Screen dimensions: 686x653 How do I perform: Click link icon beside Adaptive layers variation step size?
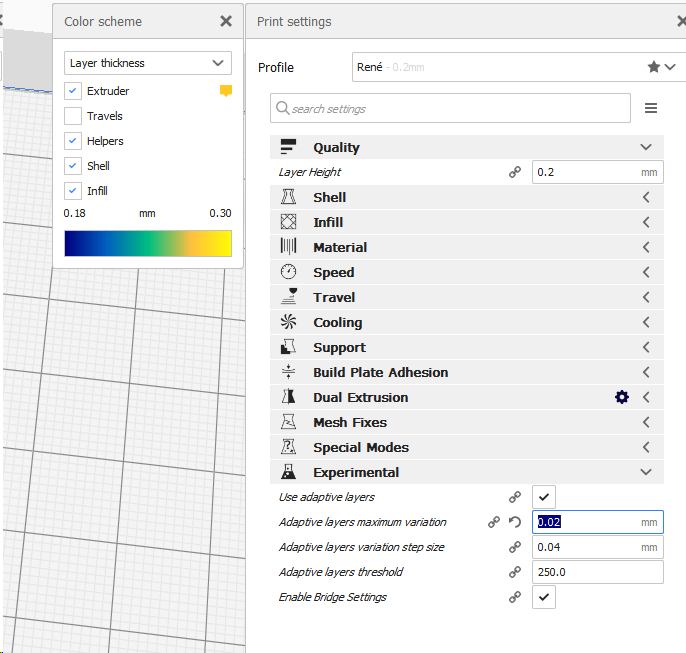click(515, 547)
